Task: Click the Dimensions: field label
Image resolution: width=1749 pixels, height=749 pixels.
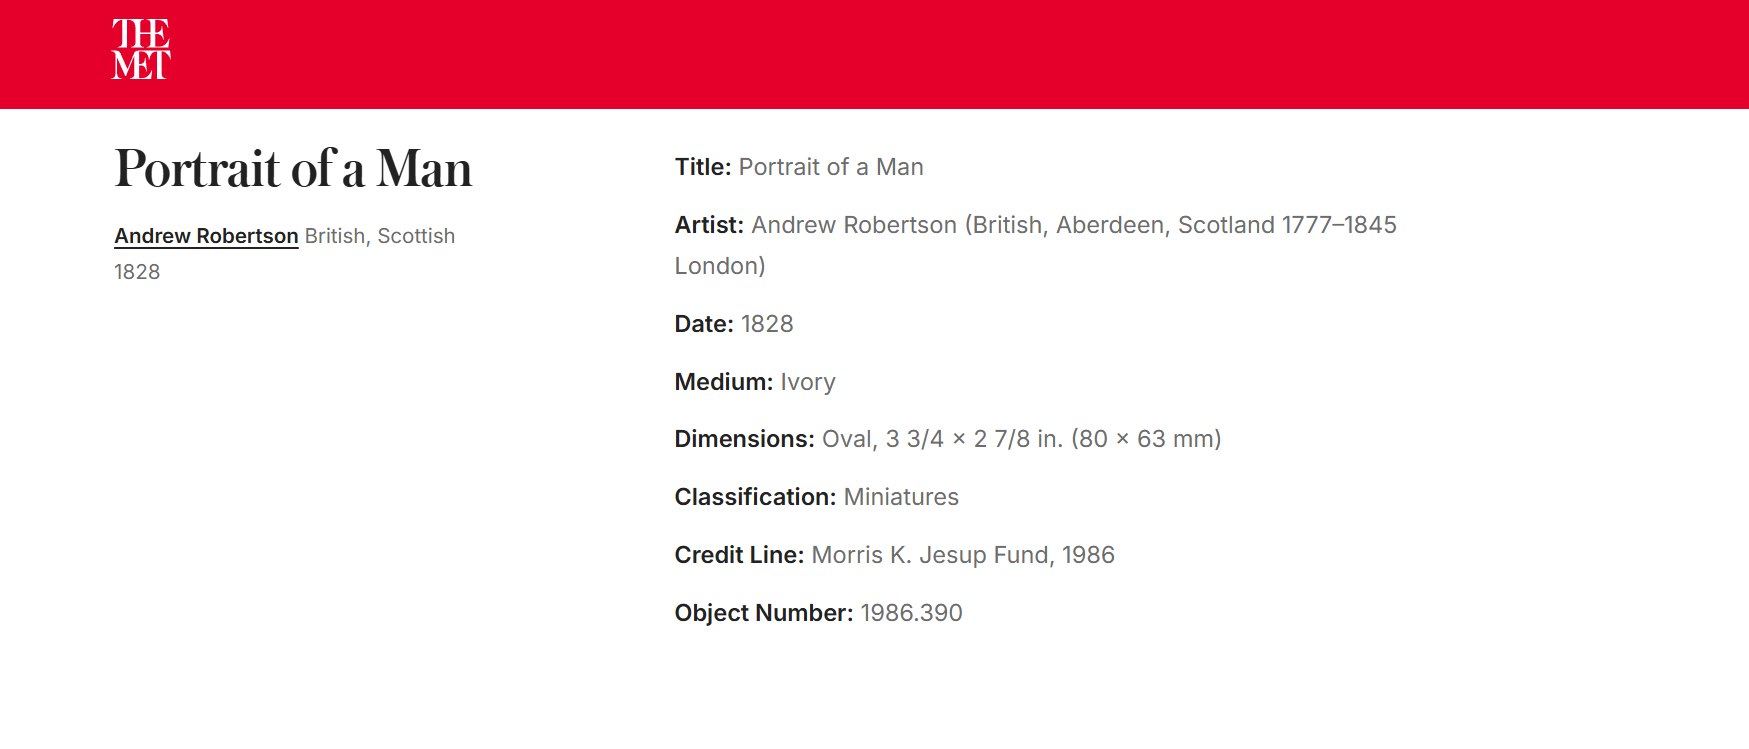Action: 745,439
